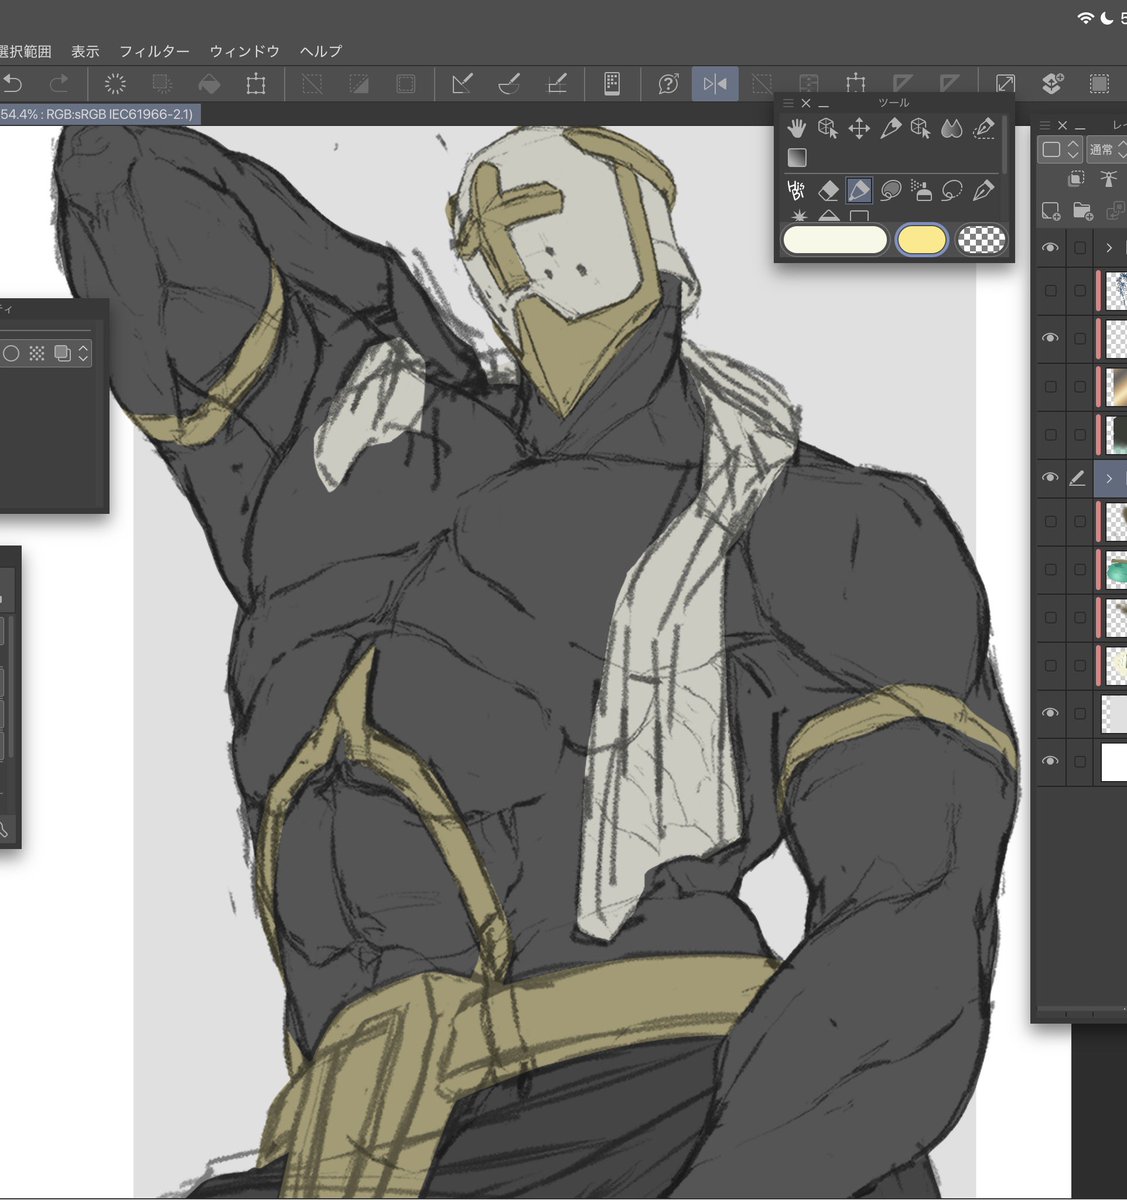Select the transparent checkered color swatch
Image resolution: width=1127 pixels, height=1200 pixels.
(x=982, y=240)
